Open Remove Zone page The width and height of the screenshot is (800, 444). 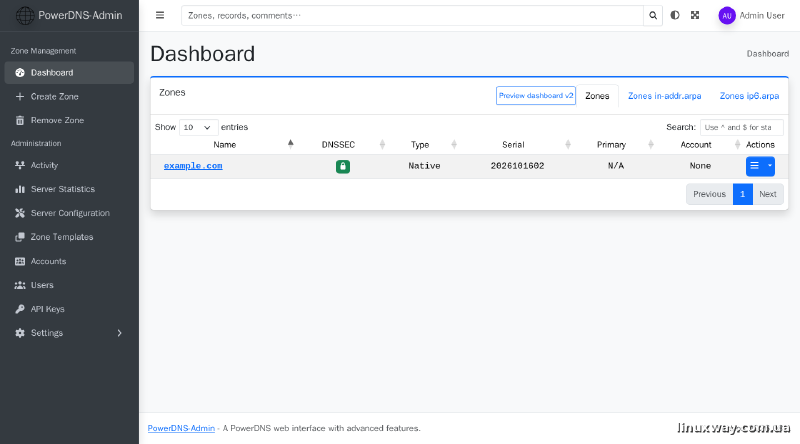(x=69, y=120)
